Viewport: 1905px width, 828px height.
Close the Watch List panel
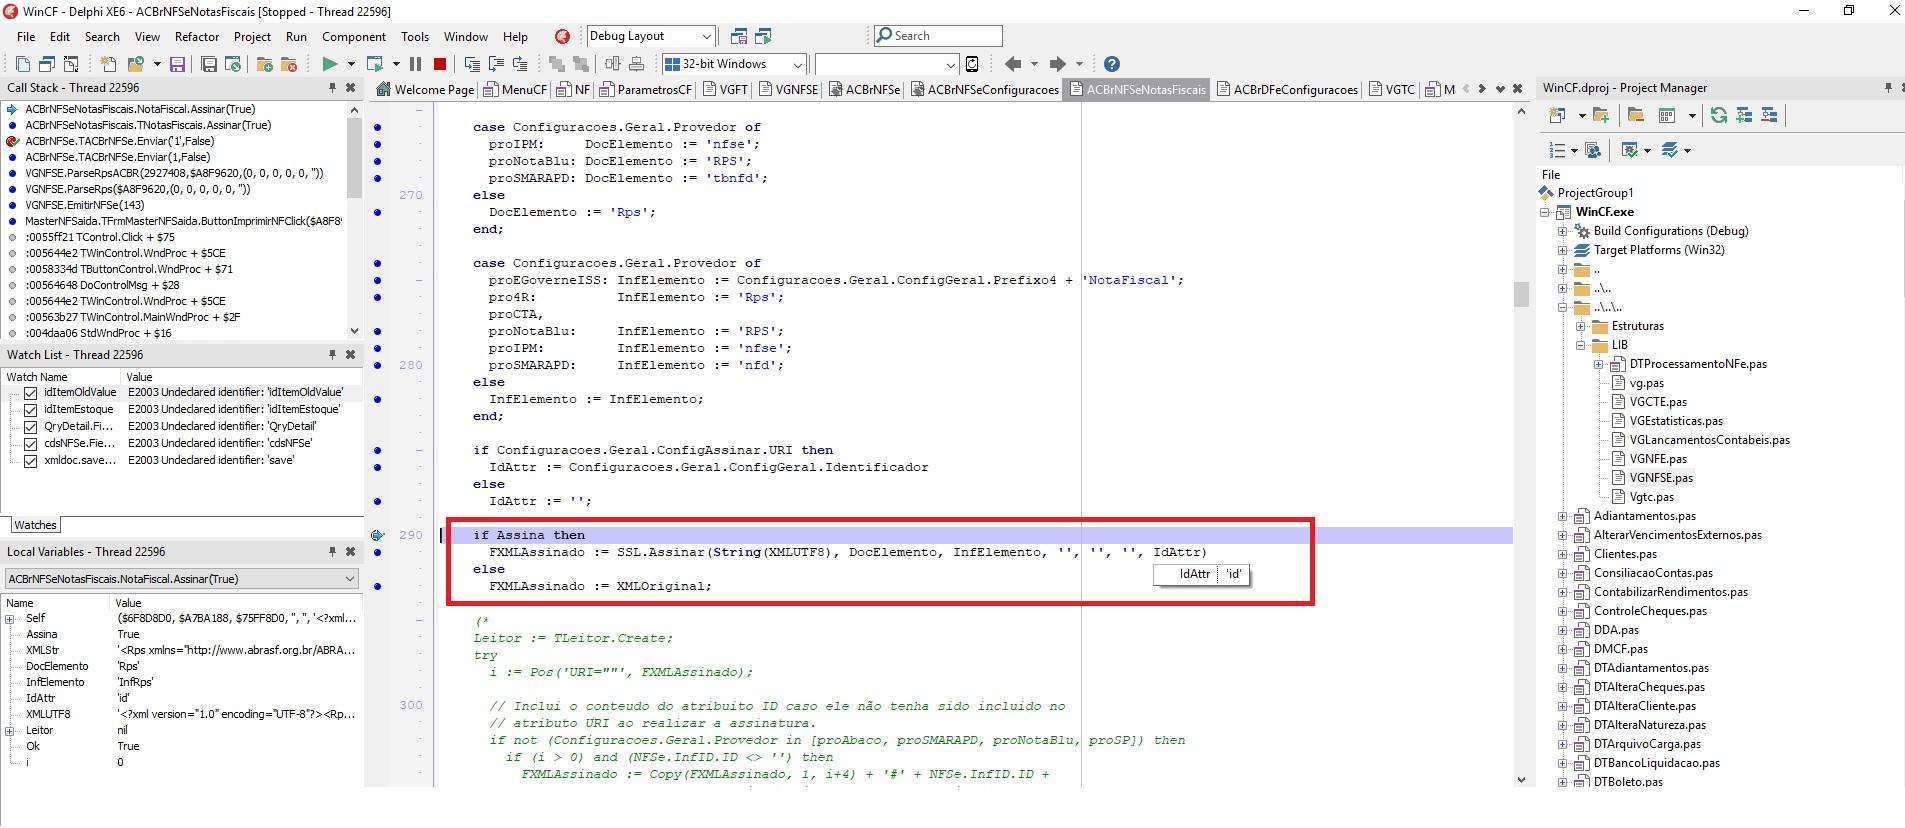(x=350, y=355)
